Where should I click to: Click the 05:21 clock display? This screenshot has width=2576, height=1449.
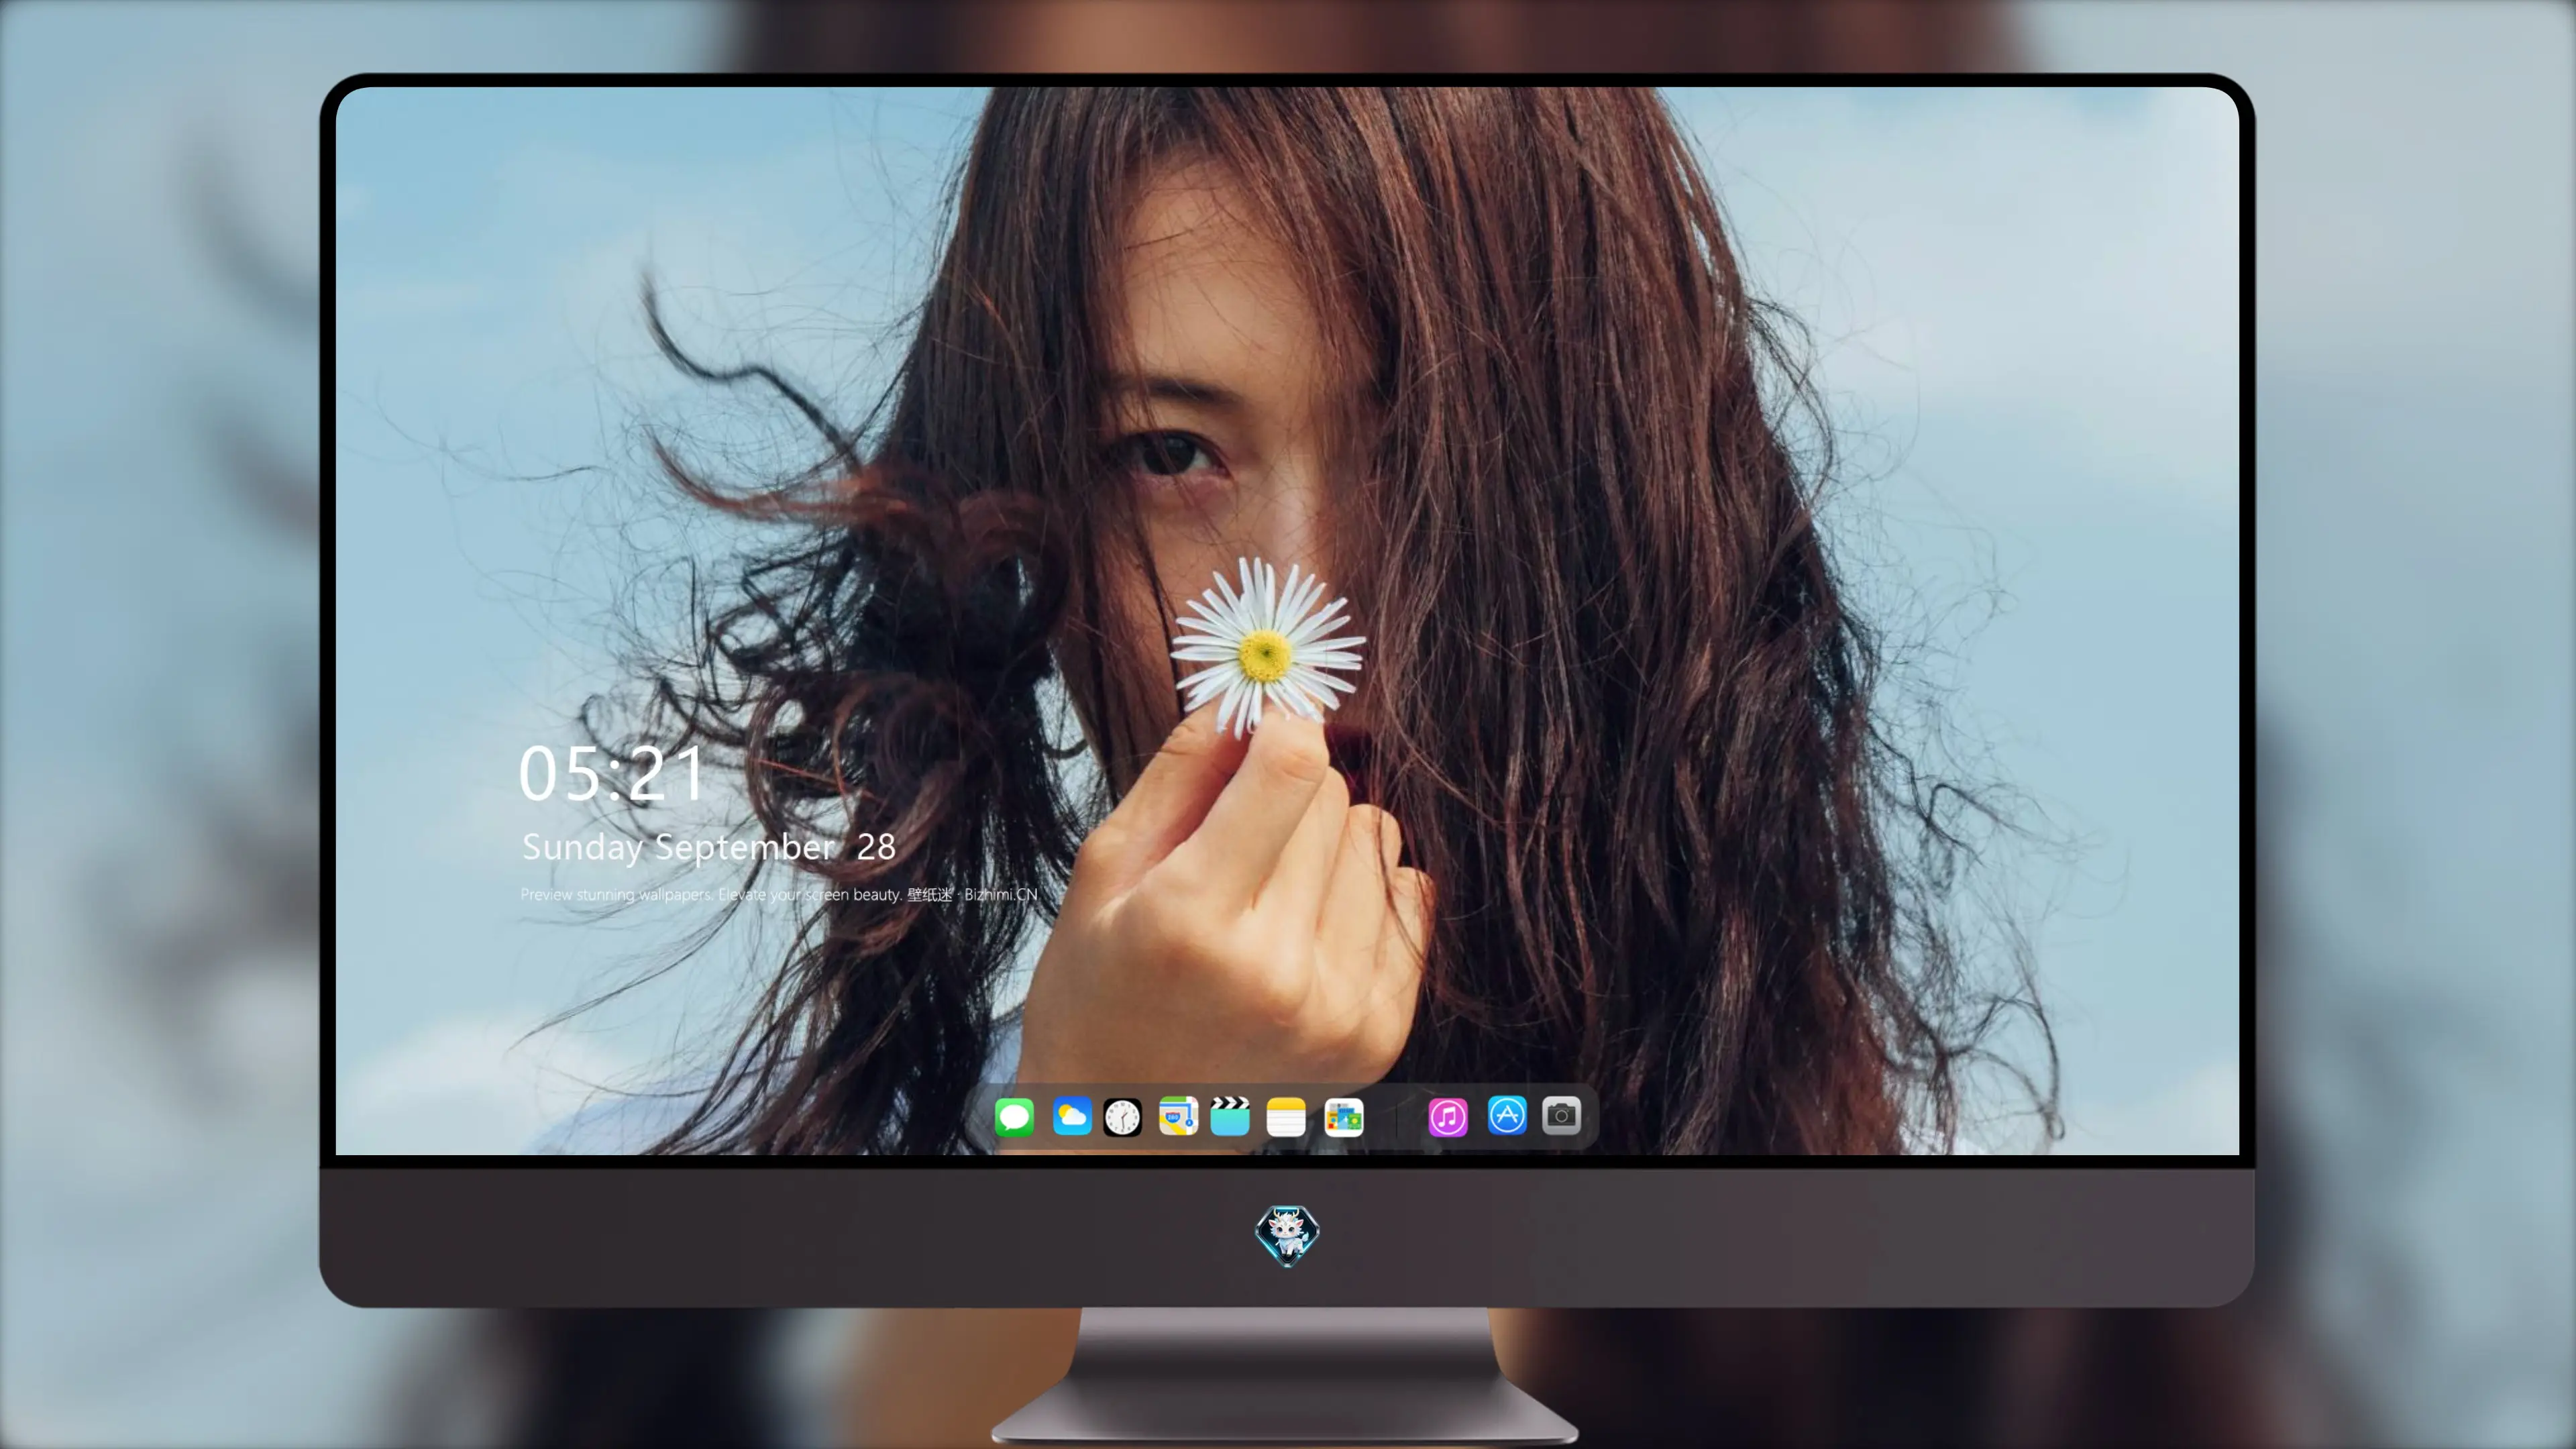pos(612,774)
